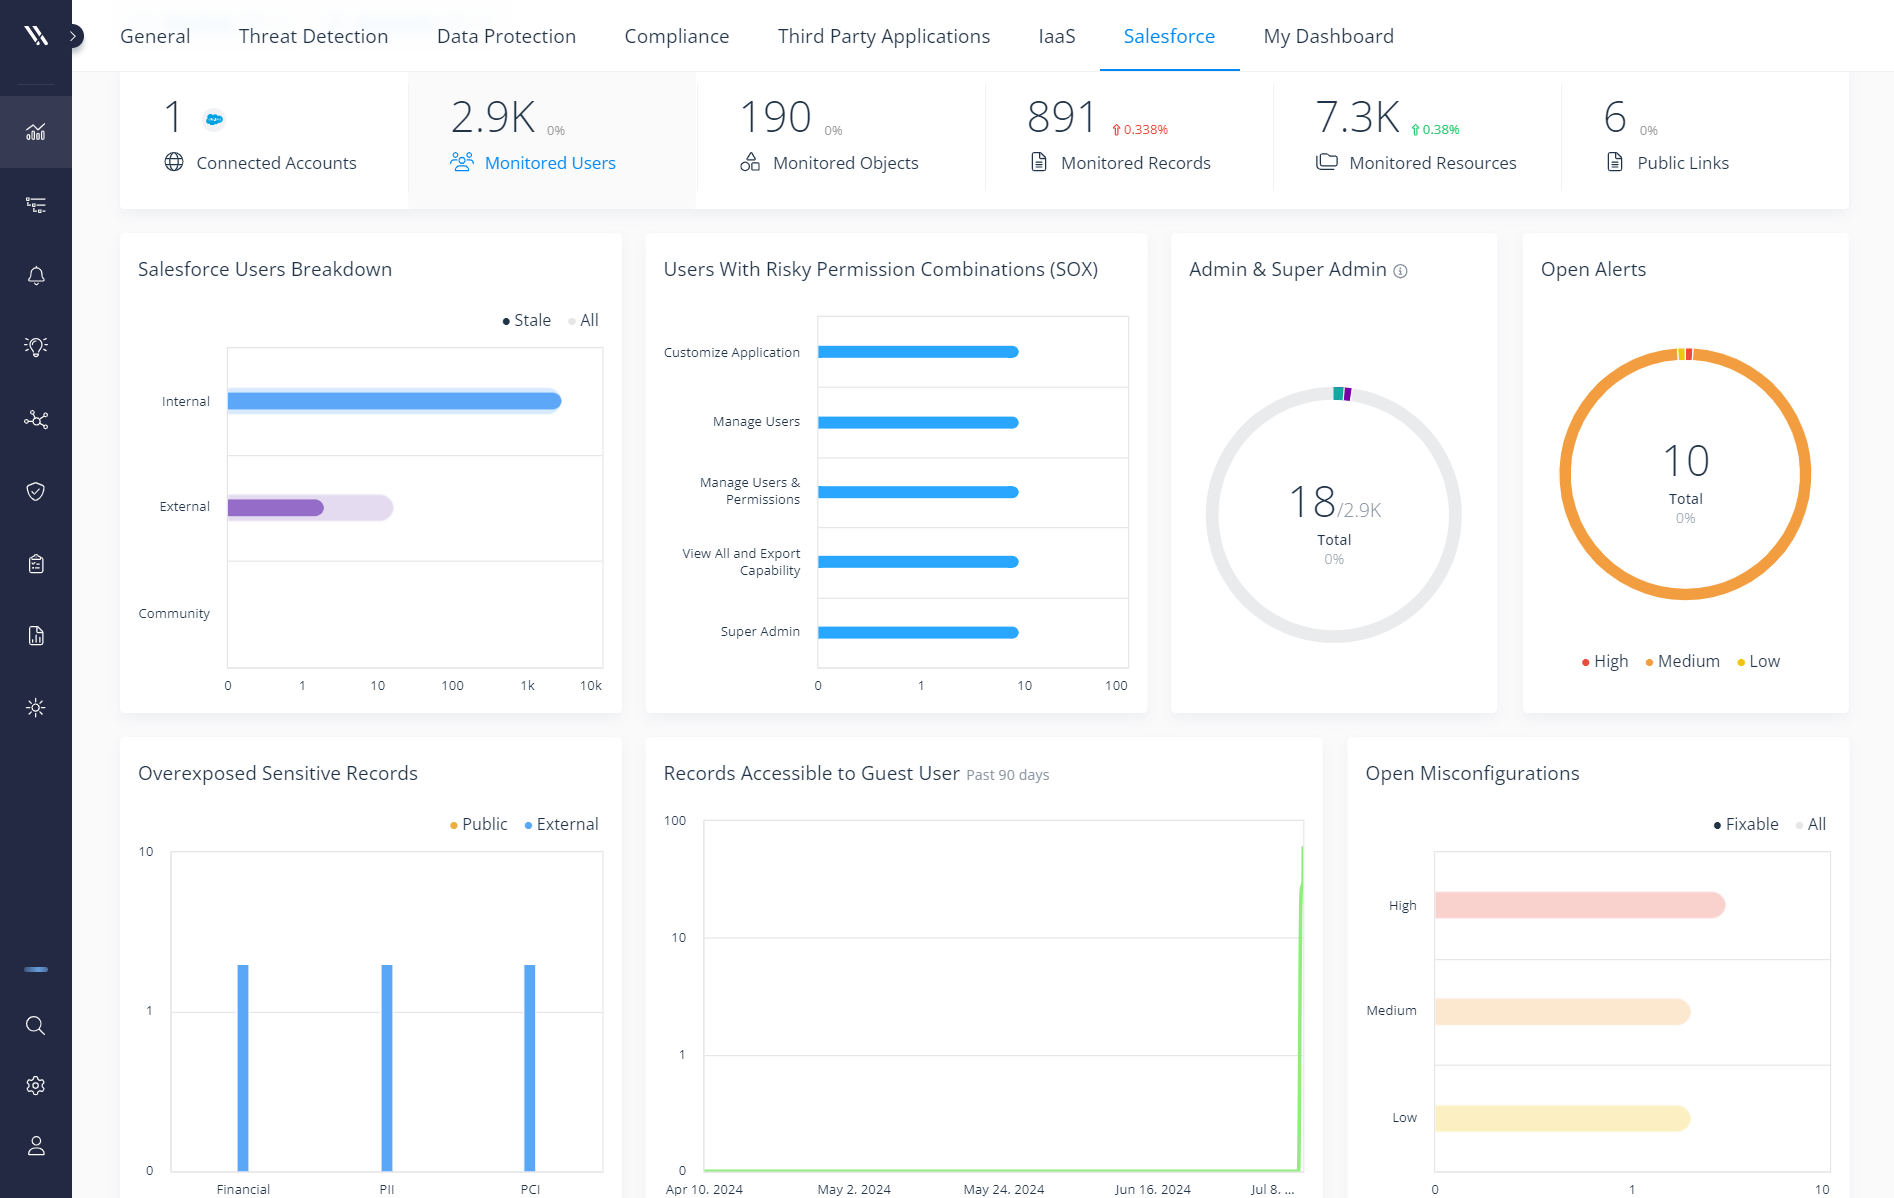Click the Monitored Resources label

(1433, 163)
